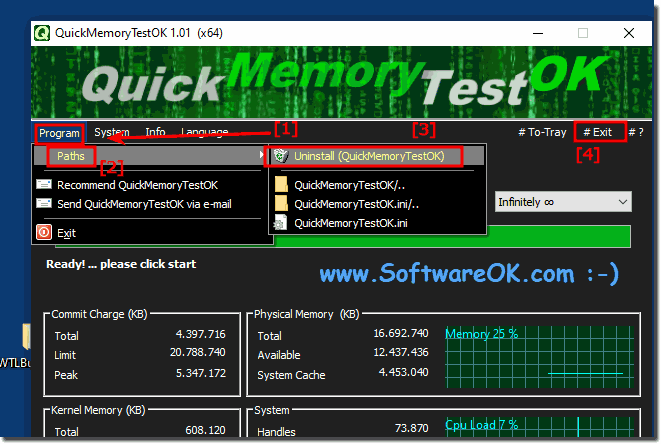Open the QuickMemoryTestOK/.. folder entry
Viewport: 661px width, 444px height.
pos(377,185)
